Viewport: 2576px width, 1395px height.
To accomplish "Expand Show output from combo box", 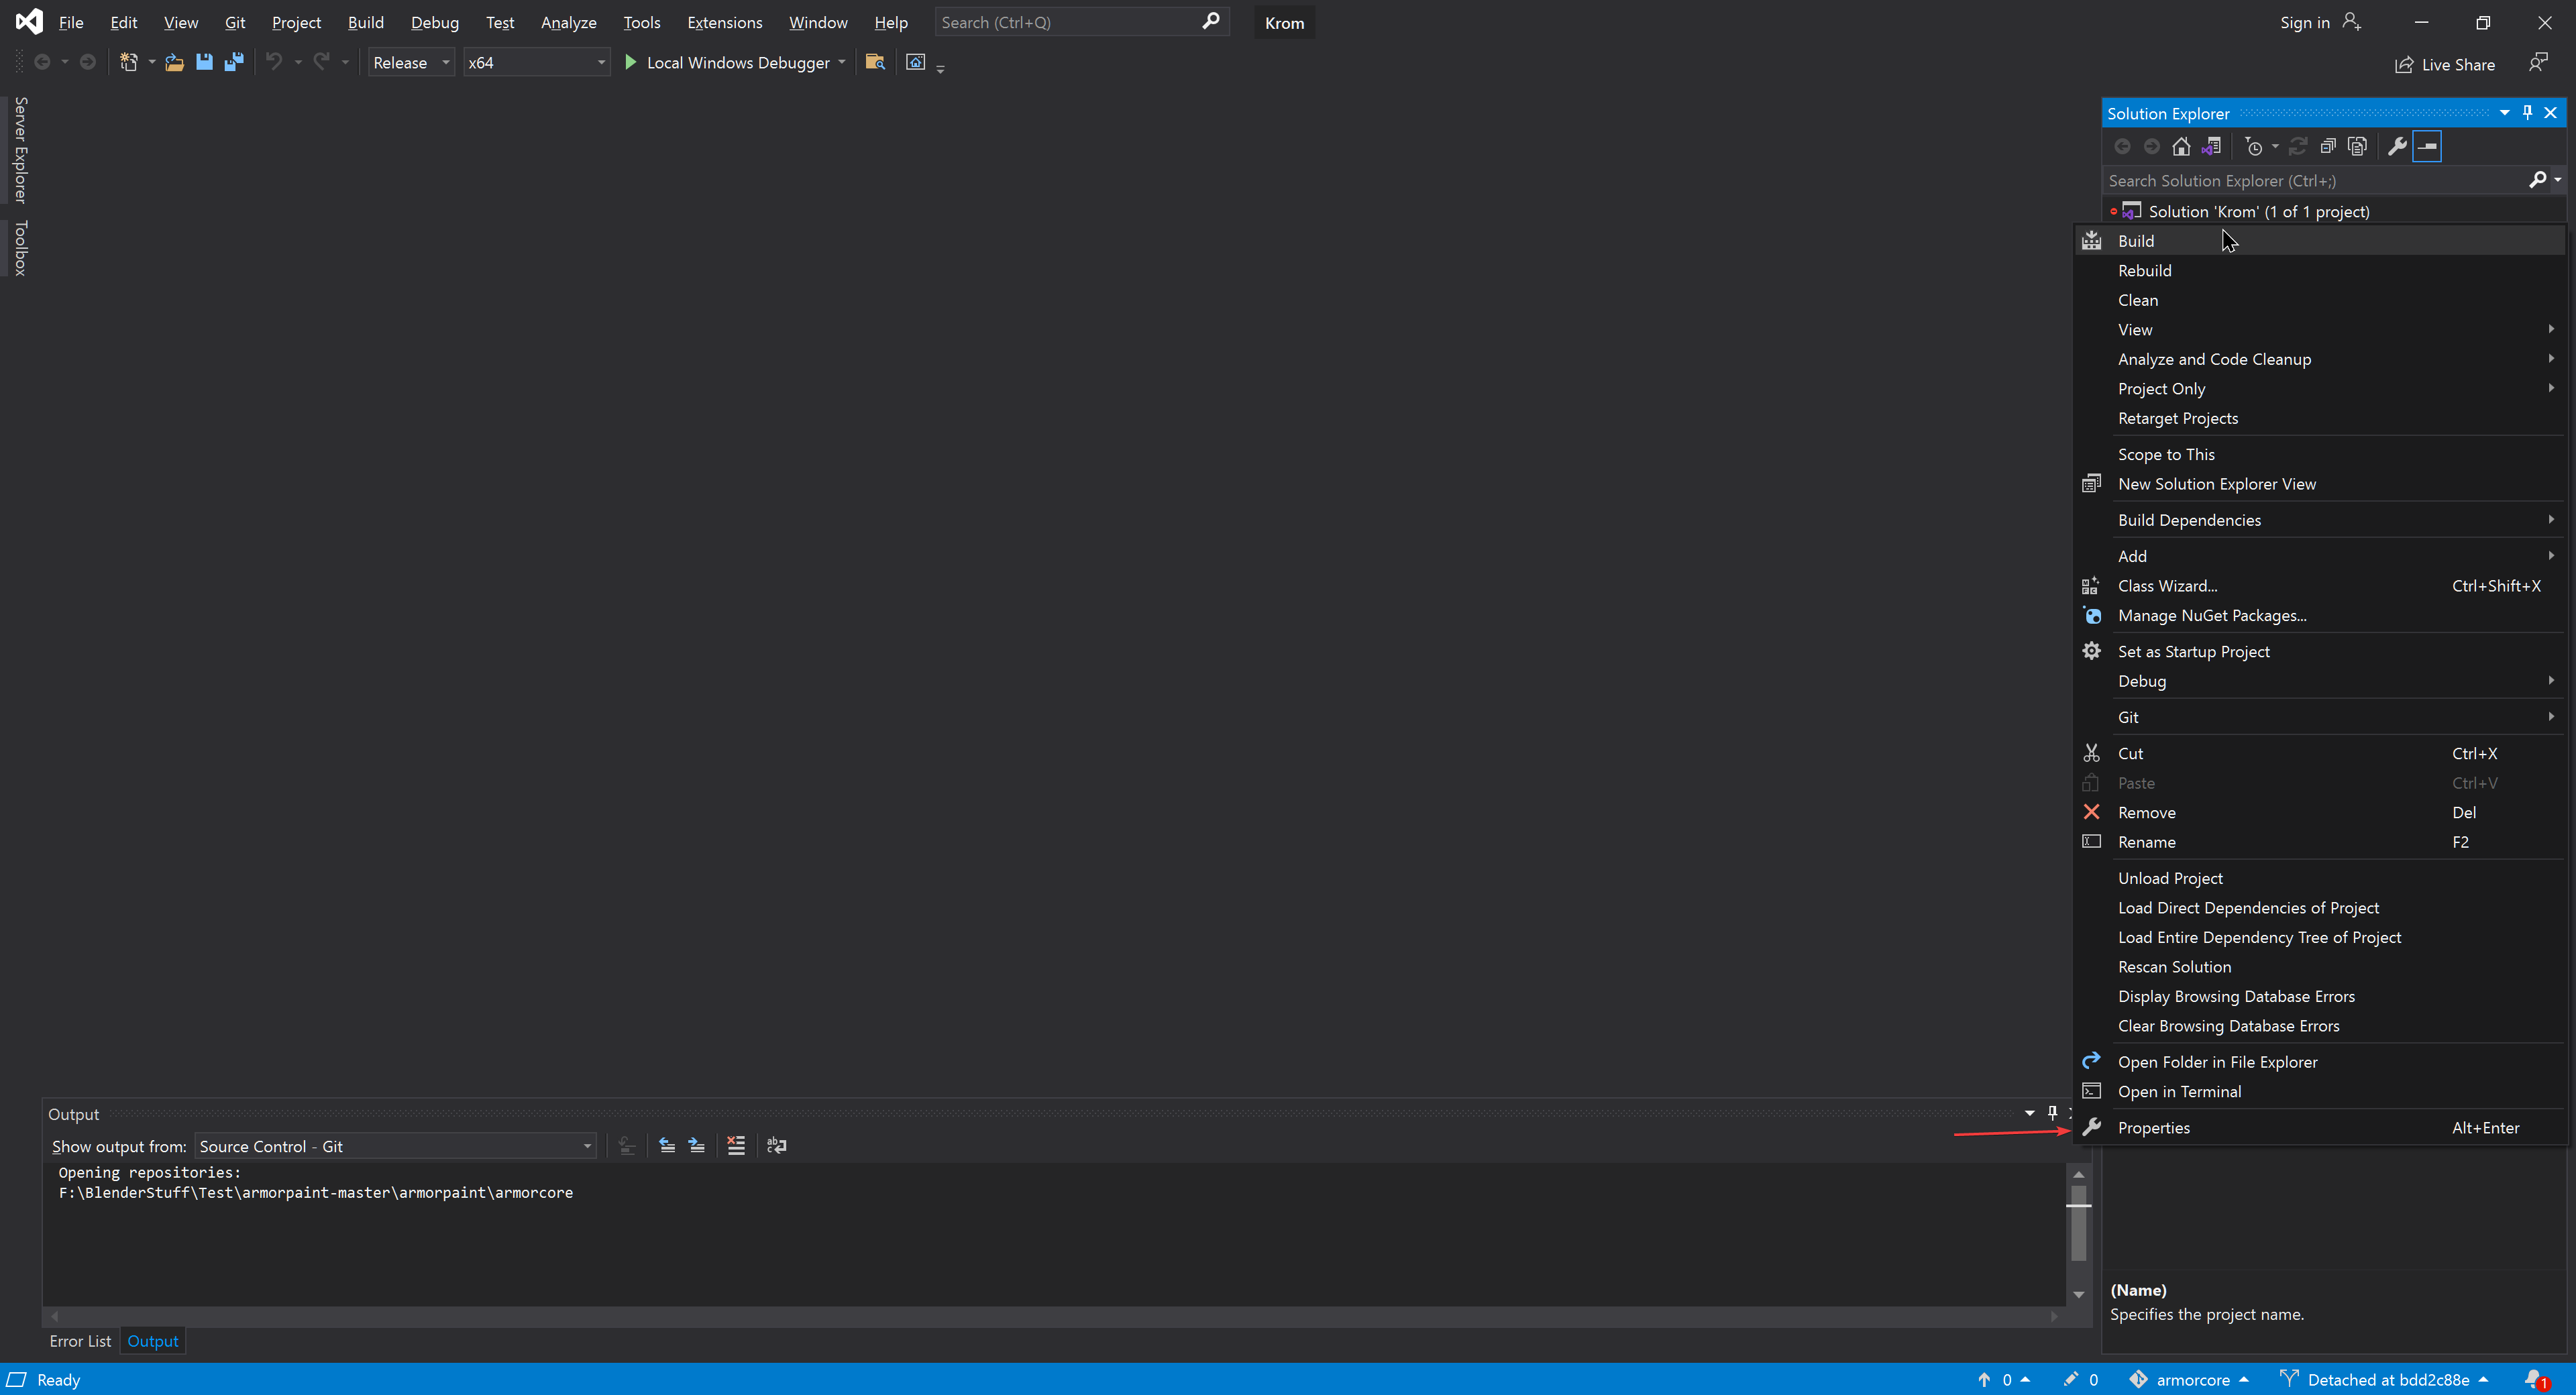I will (x=395, y=1146).
